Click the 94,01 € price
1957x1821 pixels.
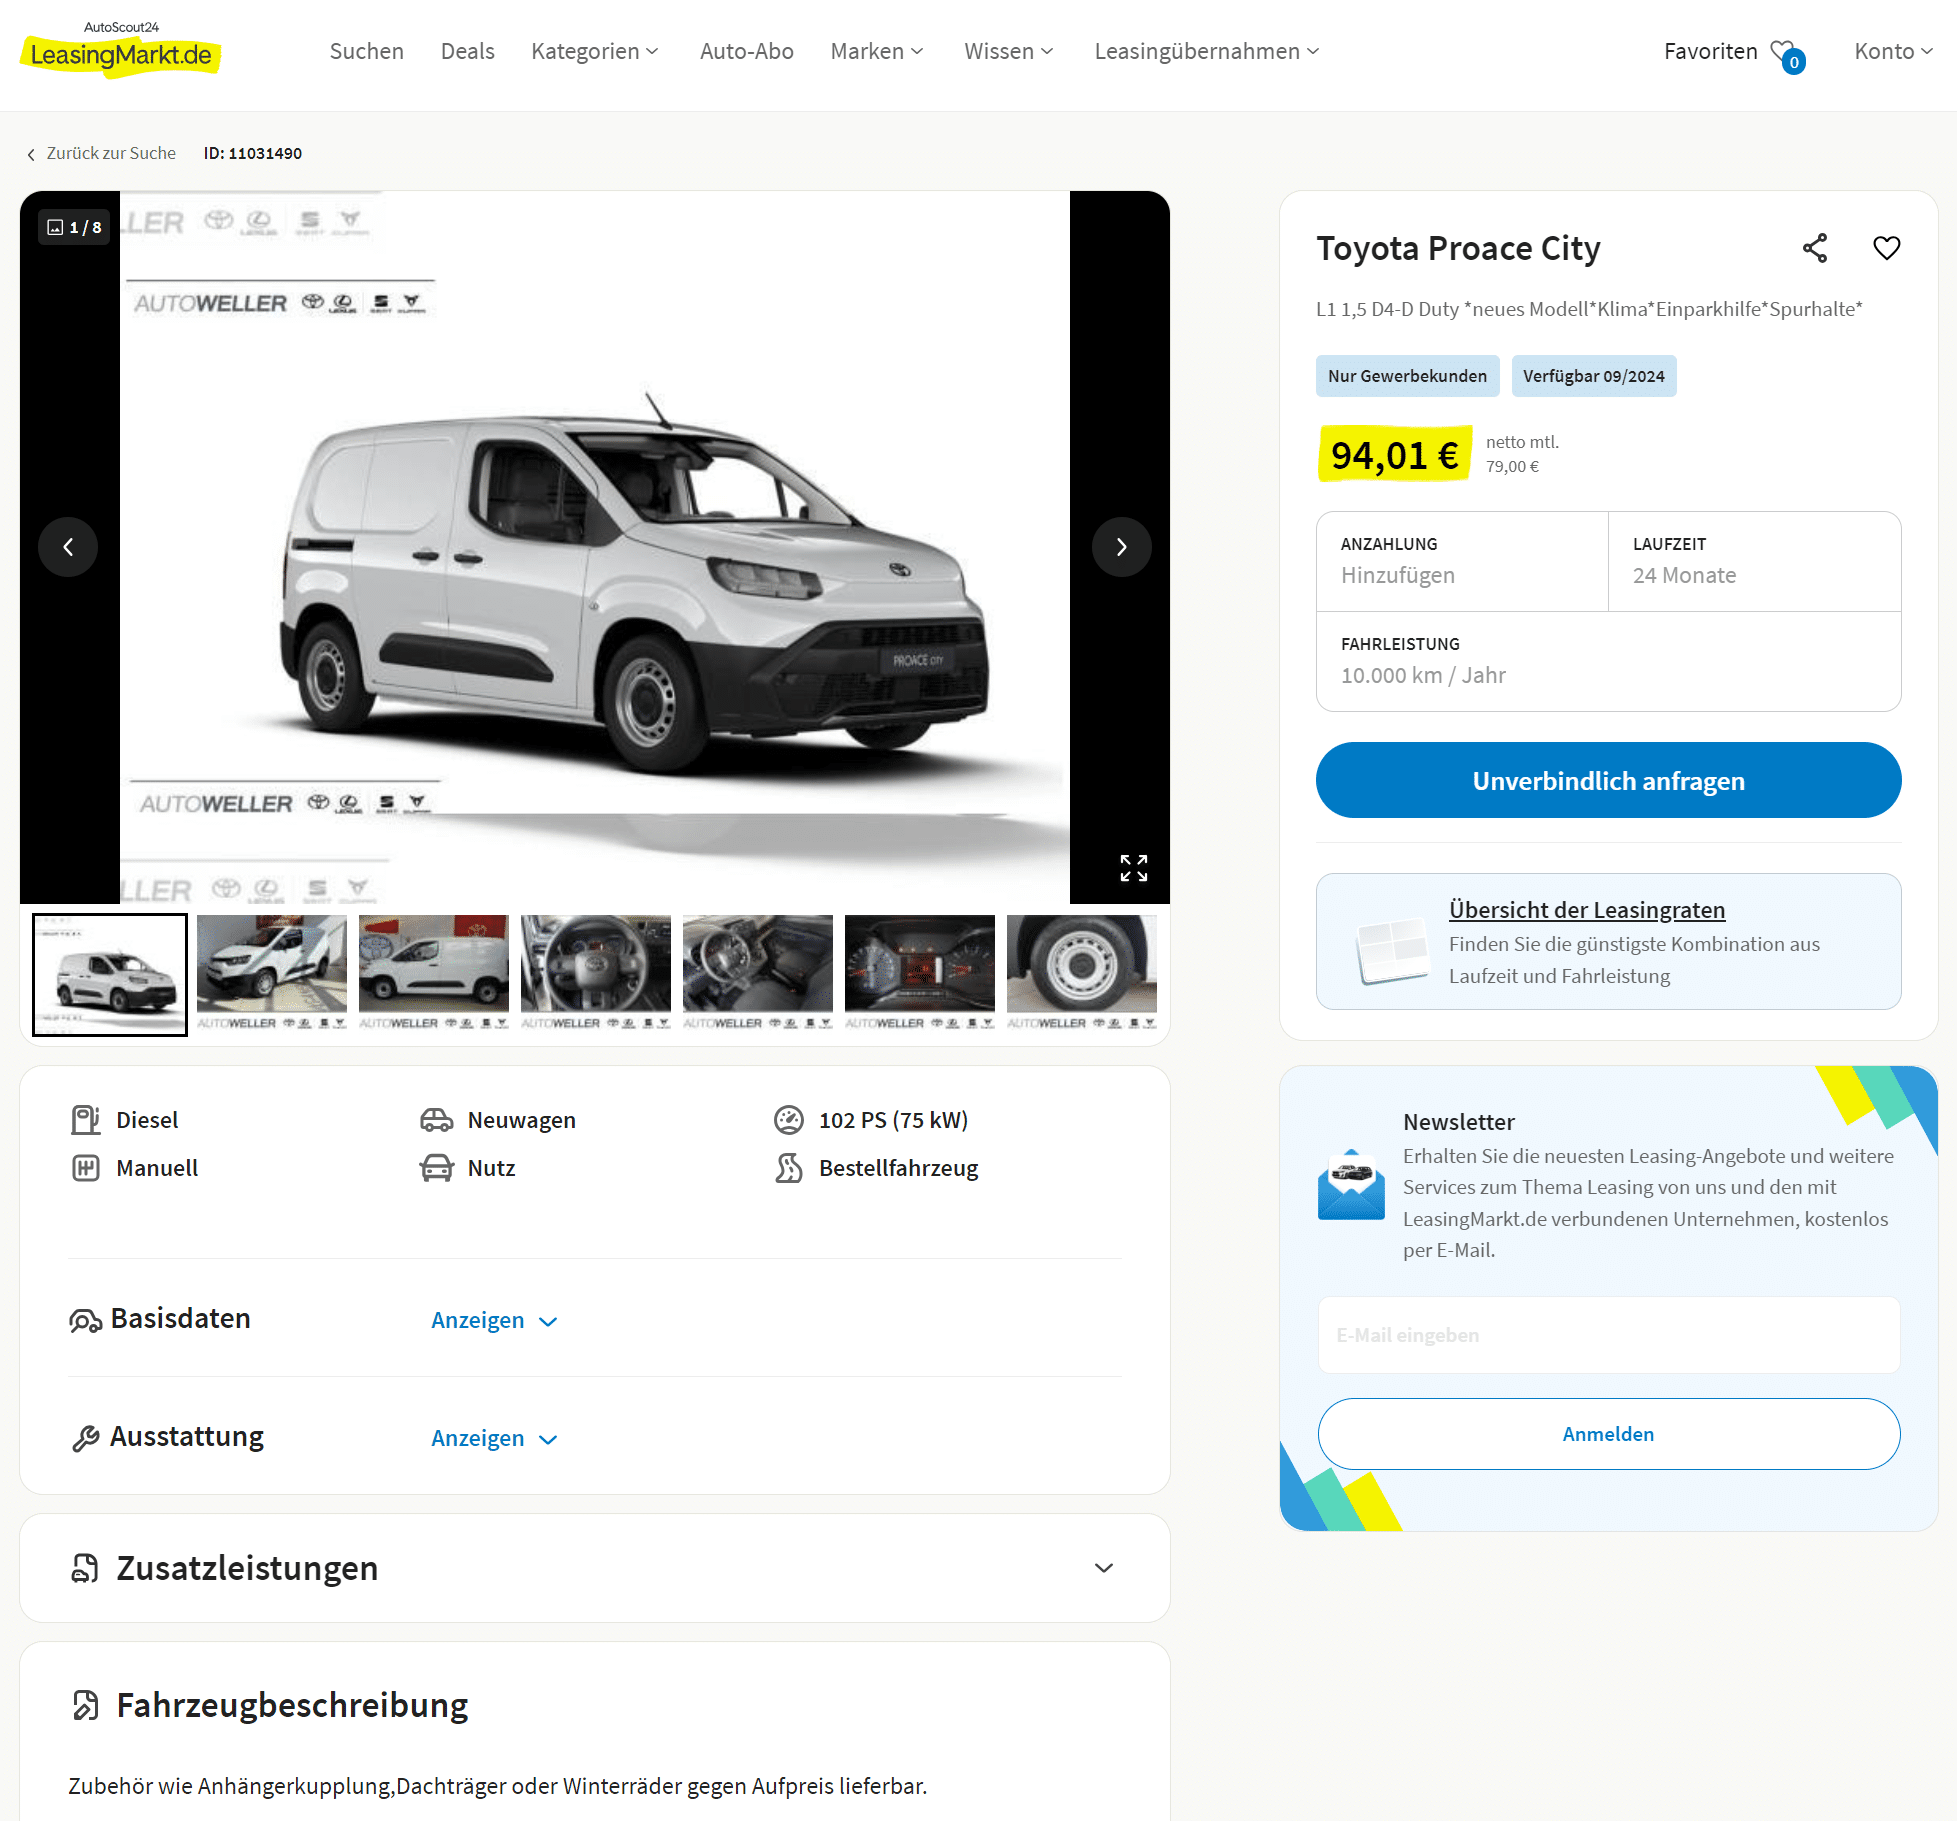coord(1395,455)
